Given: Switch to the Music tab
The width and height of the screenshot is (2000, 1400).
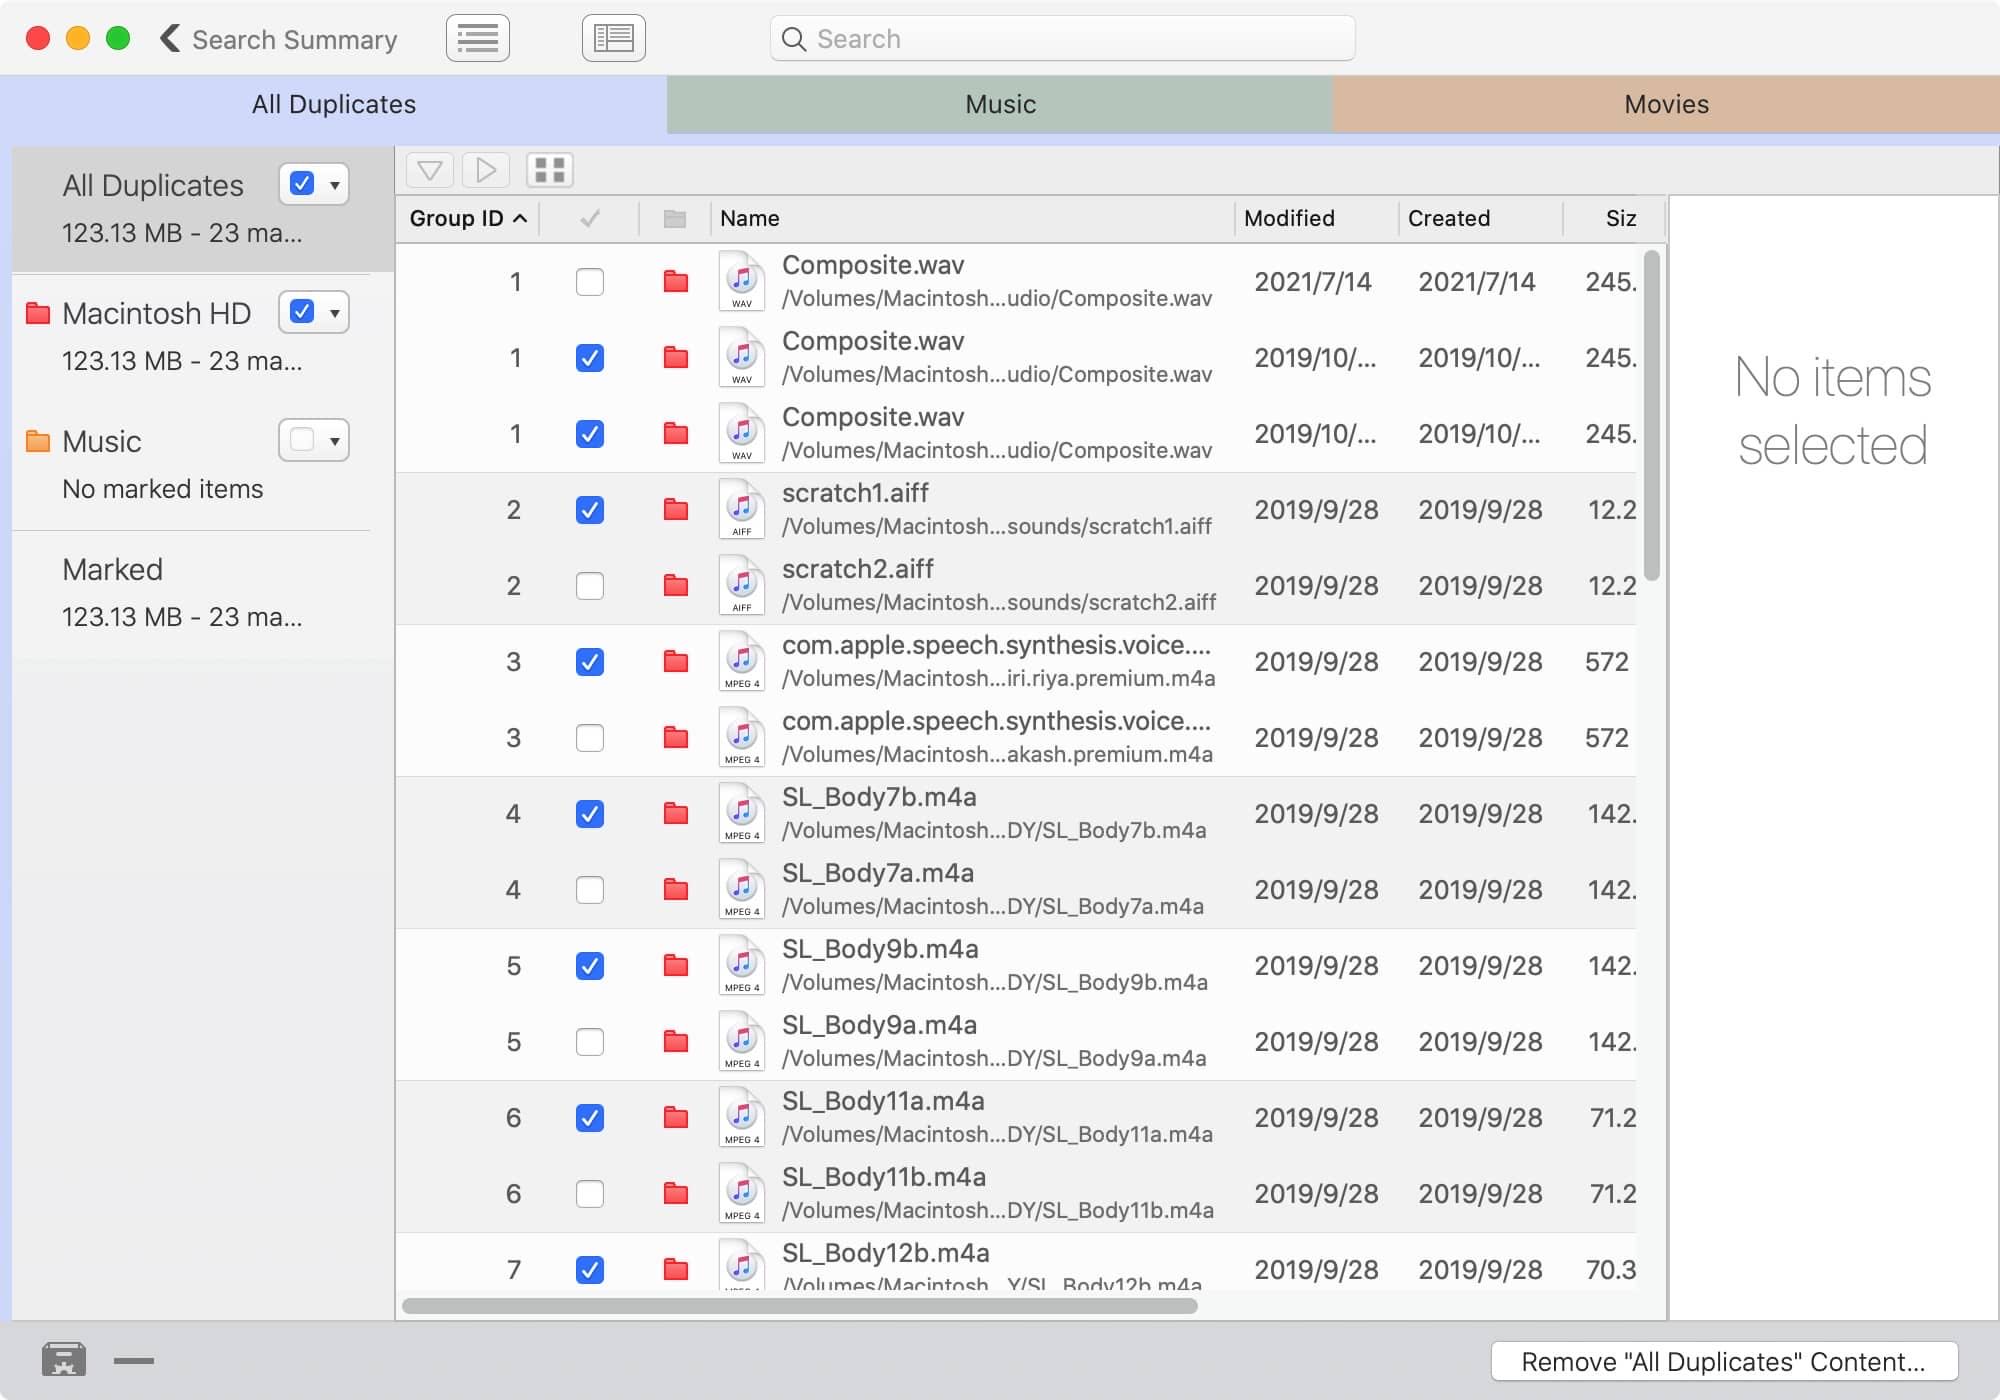Looking at the screenshot, I should point(1000,104).
